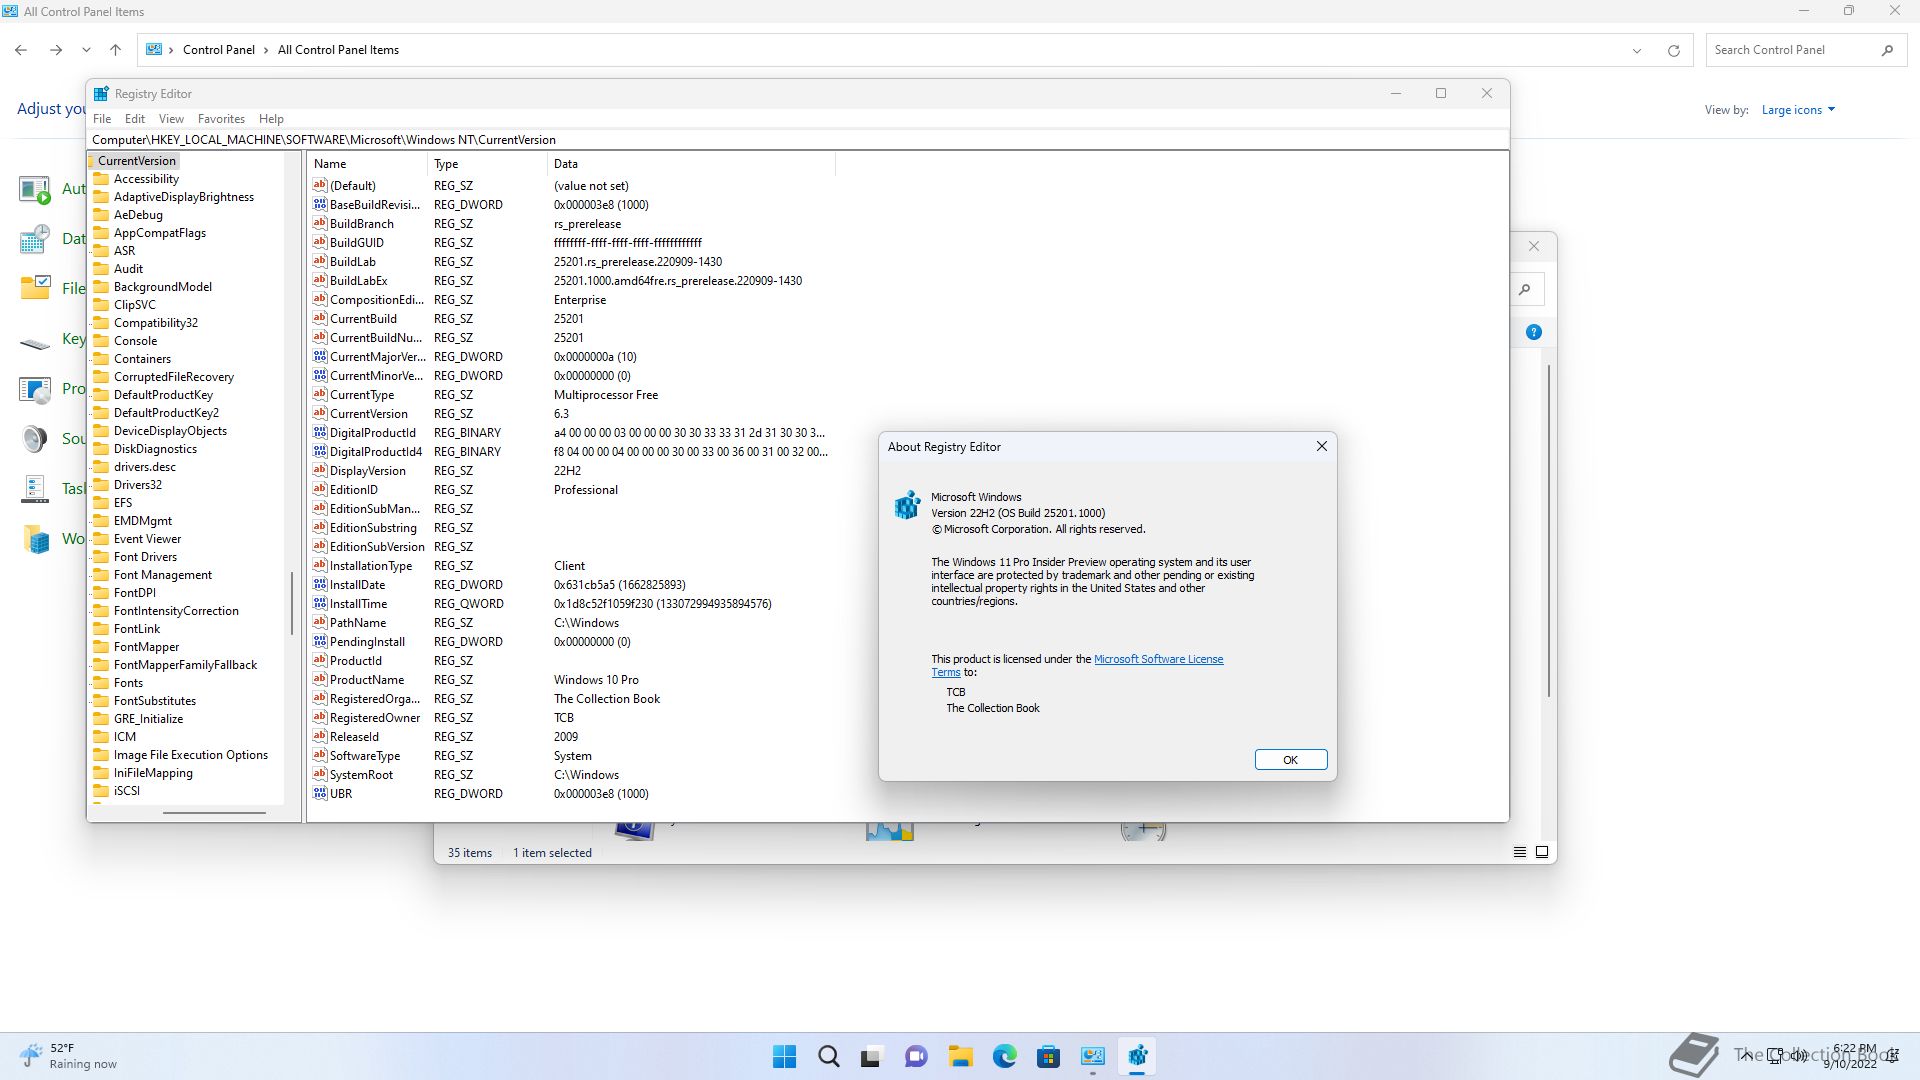The height and width of the screenshot is (1080, 1920).
Task: Select the AppCompatFlags key folder
Action: 160,233
